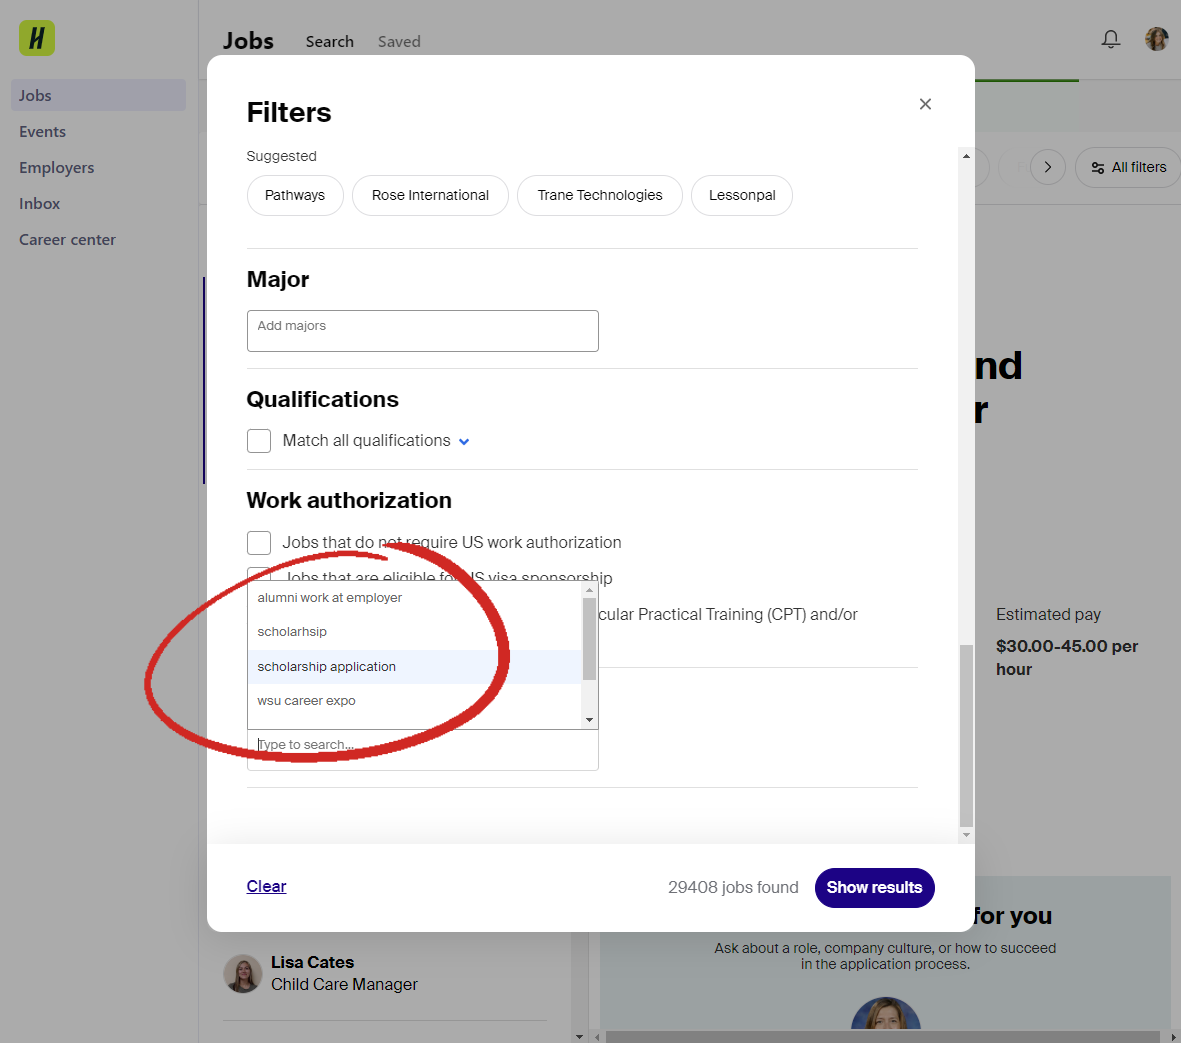The height and width of the screenshot is (1043, 1181).
Task: Enable Match all qualifications checkbox
Action: pyautogui.click(x=259, y=441)
